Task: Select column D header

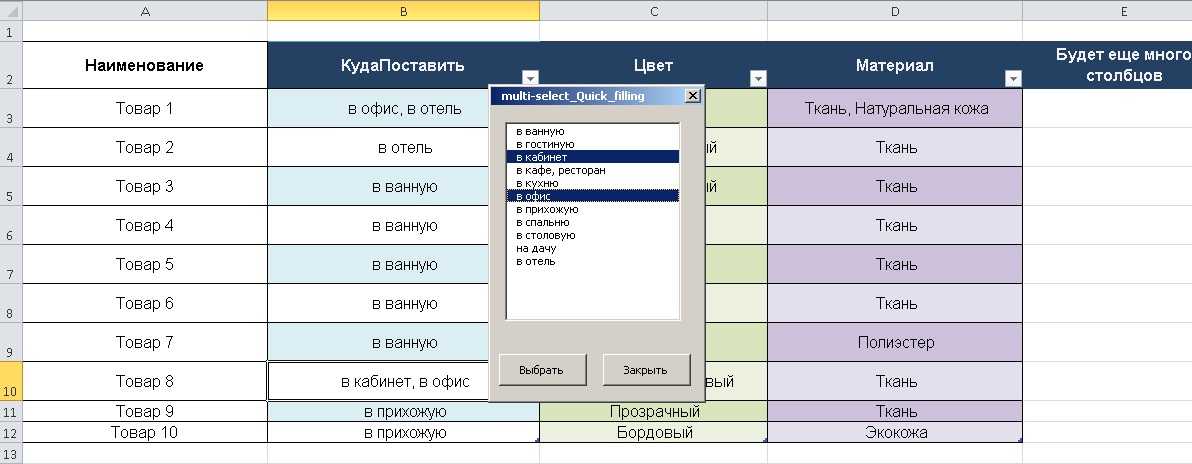Action: (x=895, y=11)
